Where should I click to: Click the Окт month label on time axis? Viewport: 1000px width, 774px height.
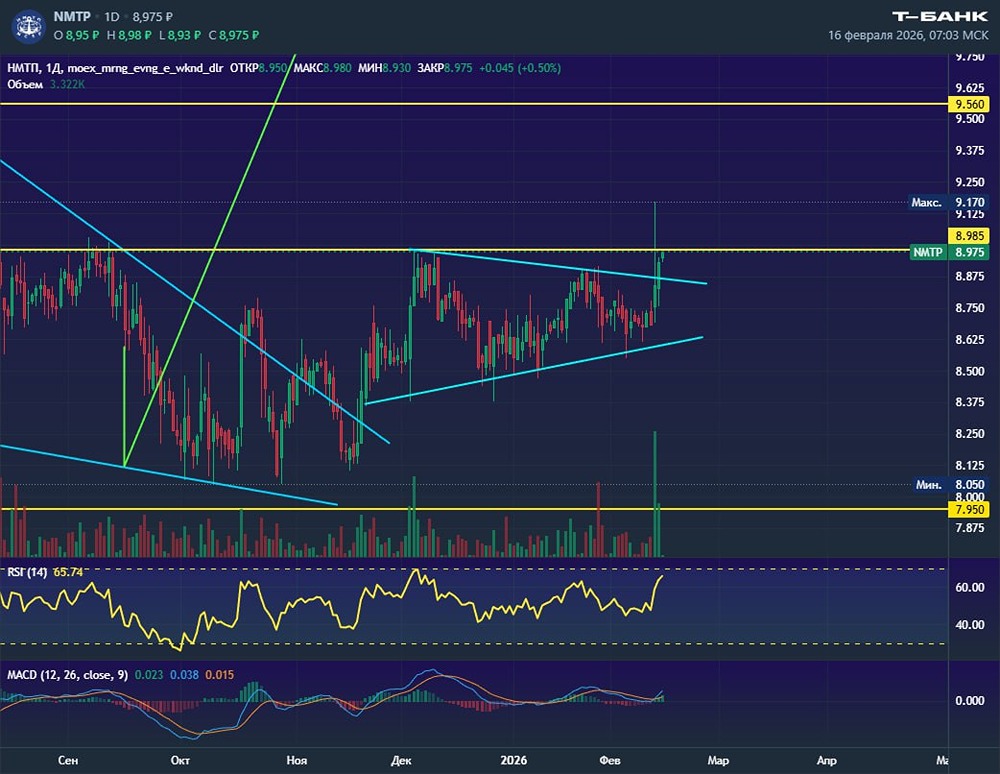[180, 760]
